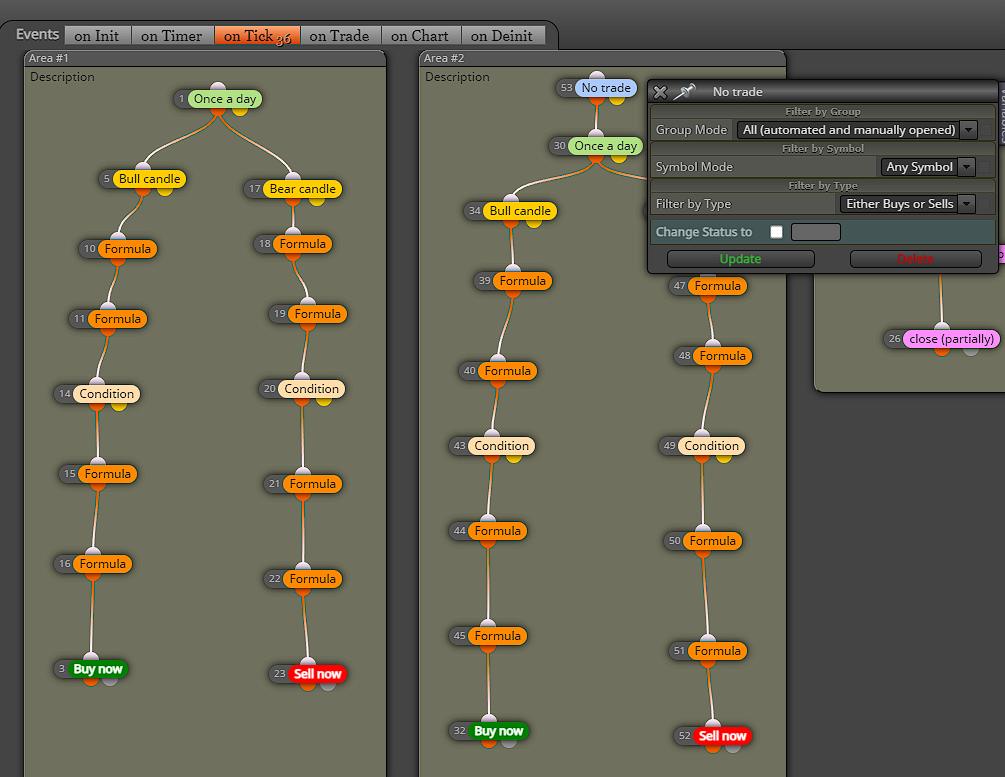Click the Filter by Group heading
The height and width of the screenshot is (777, 1005).
click(x=823, y=112)
